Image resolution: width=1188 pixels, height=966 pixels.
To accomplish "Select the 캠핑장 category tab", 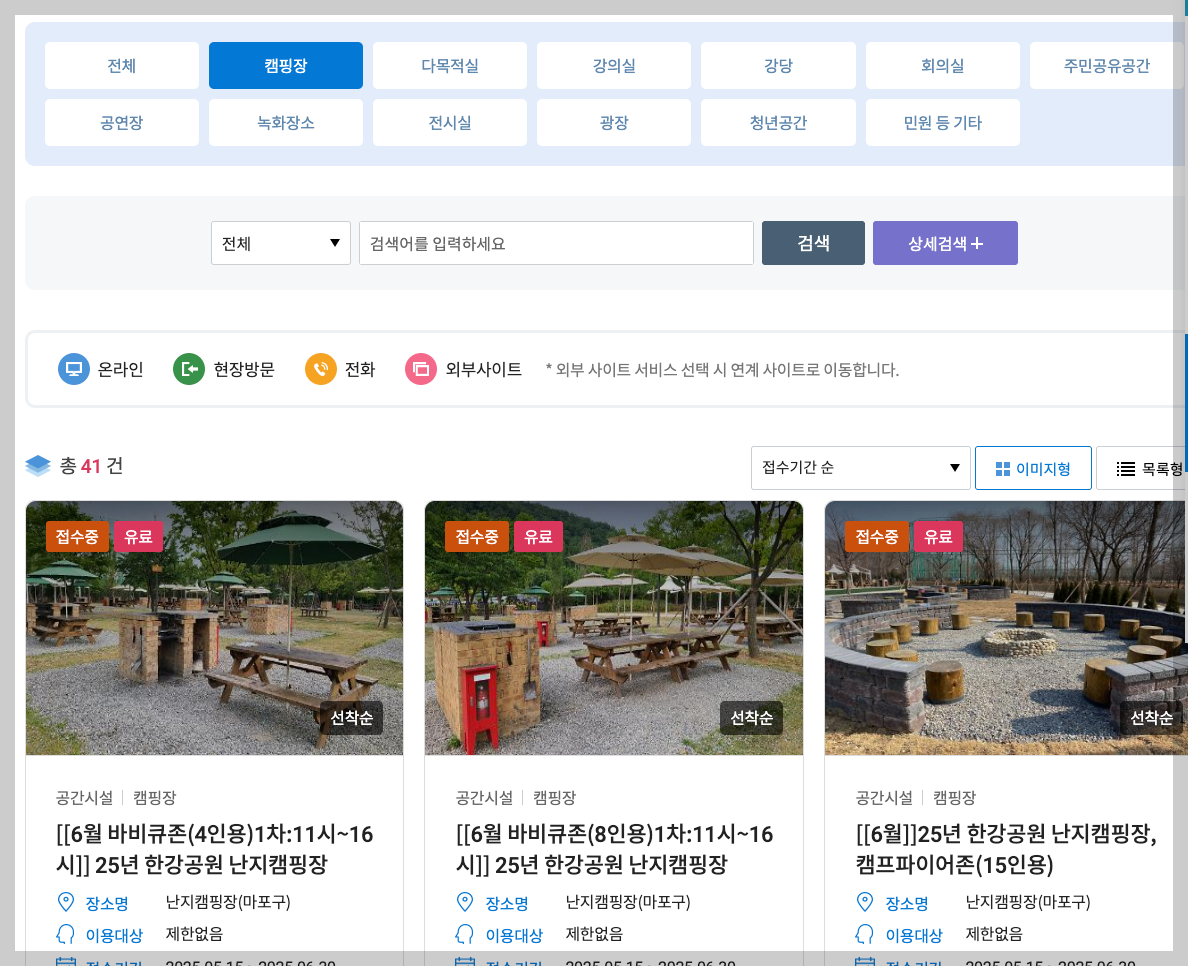I will [x=286, y=65].
